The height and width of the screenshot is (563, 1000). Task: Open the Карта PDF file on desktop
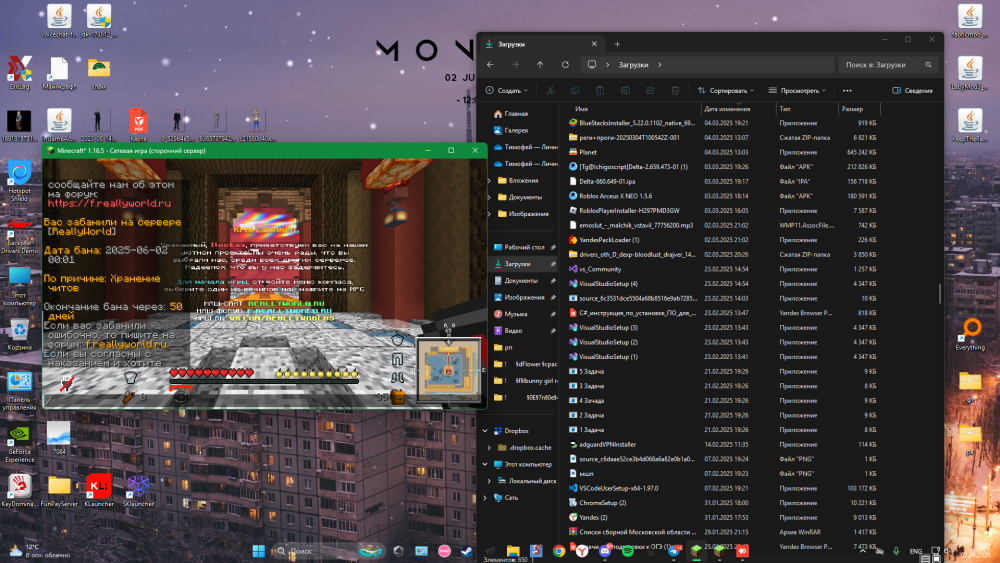click(x=138, y=124)
